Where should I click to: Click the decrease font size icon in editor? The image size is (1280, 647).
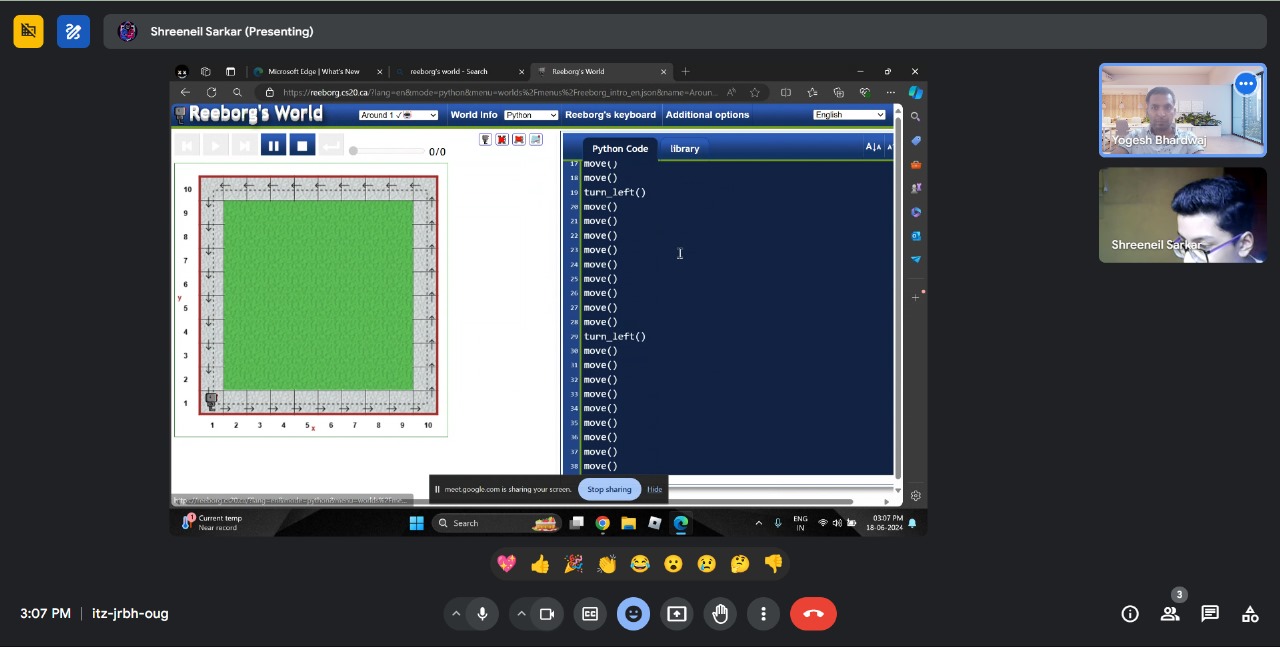873,148
